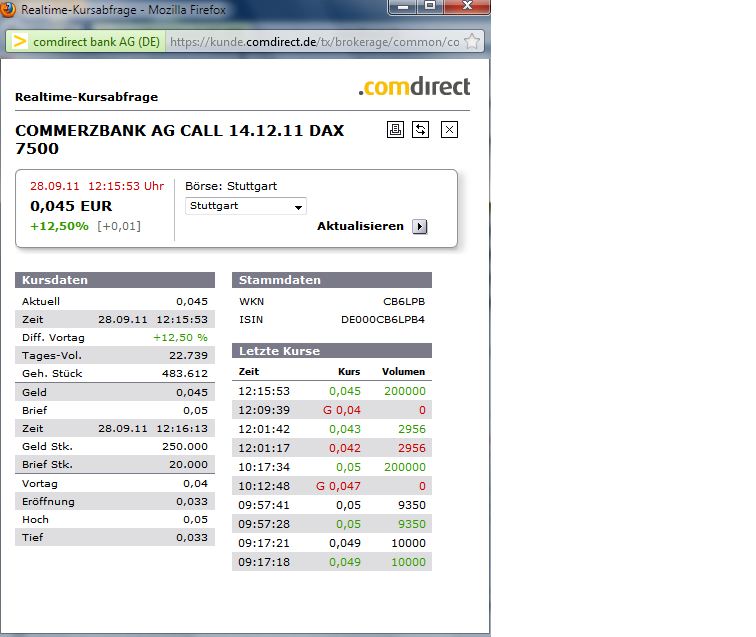Open the Stuttgart exchange dropdown
The image size is (756, 637).
coord(246,206)
